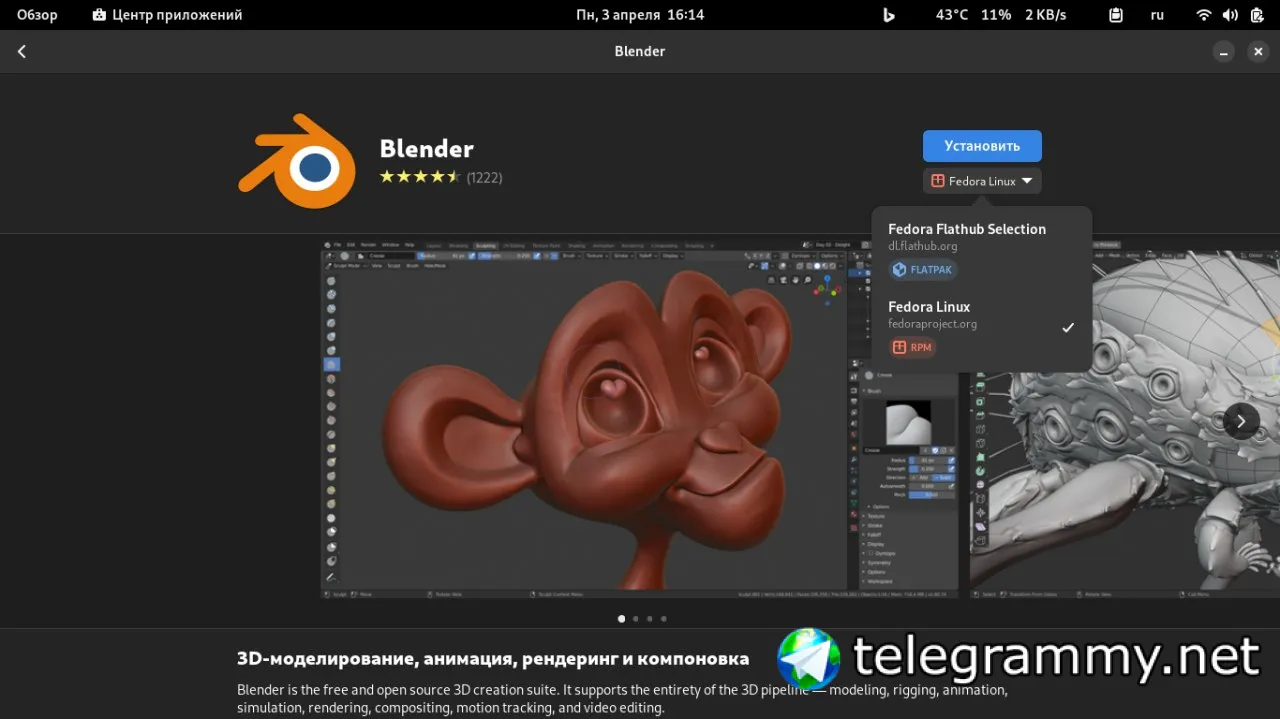Jump to the last carousel dot
Screen dimensions: 1280x719
tap(664, 619)
